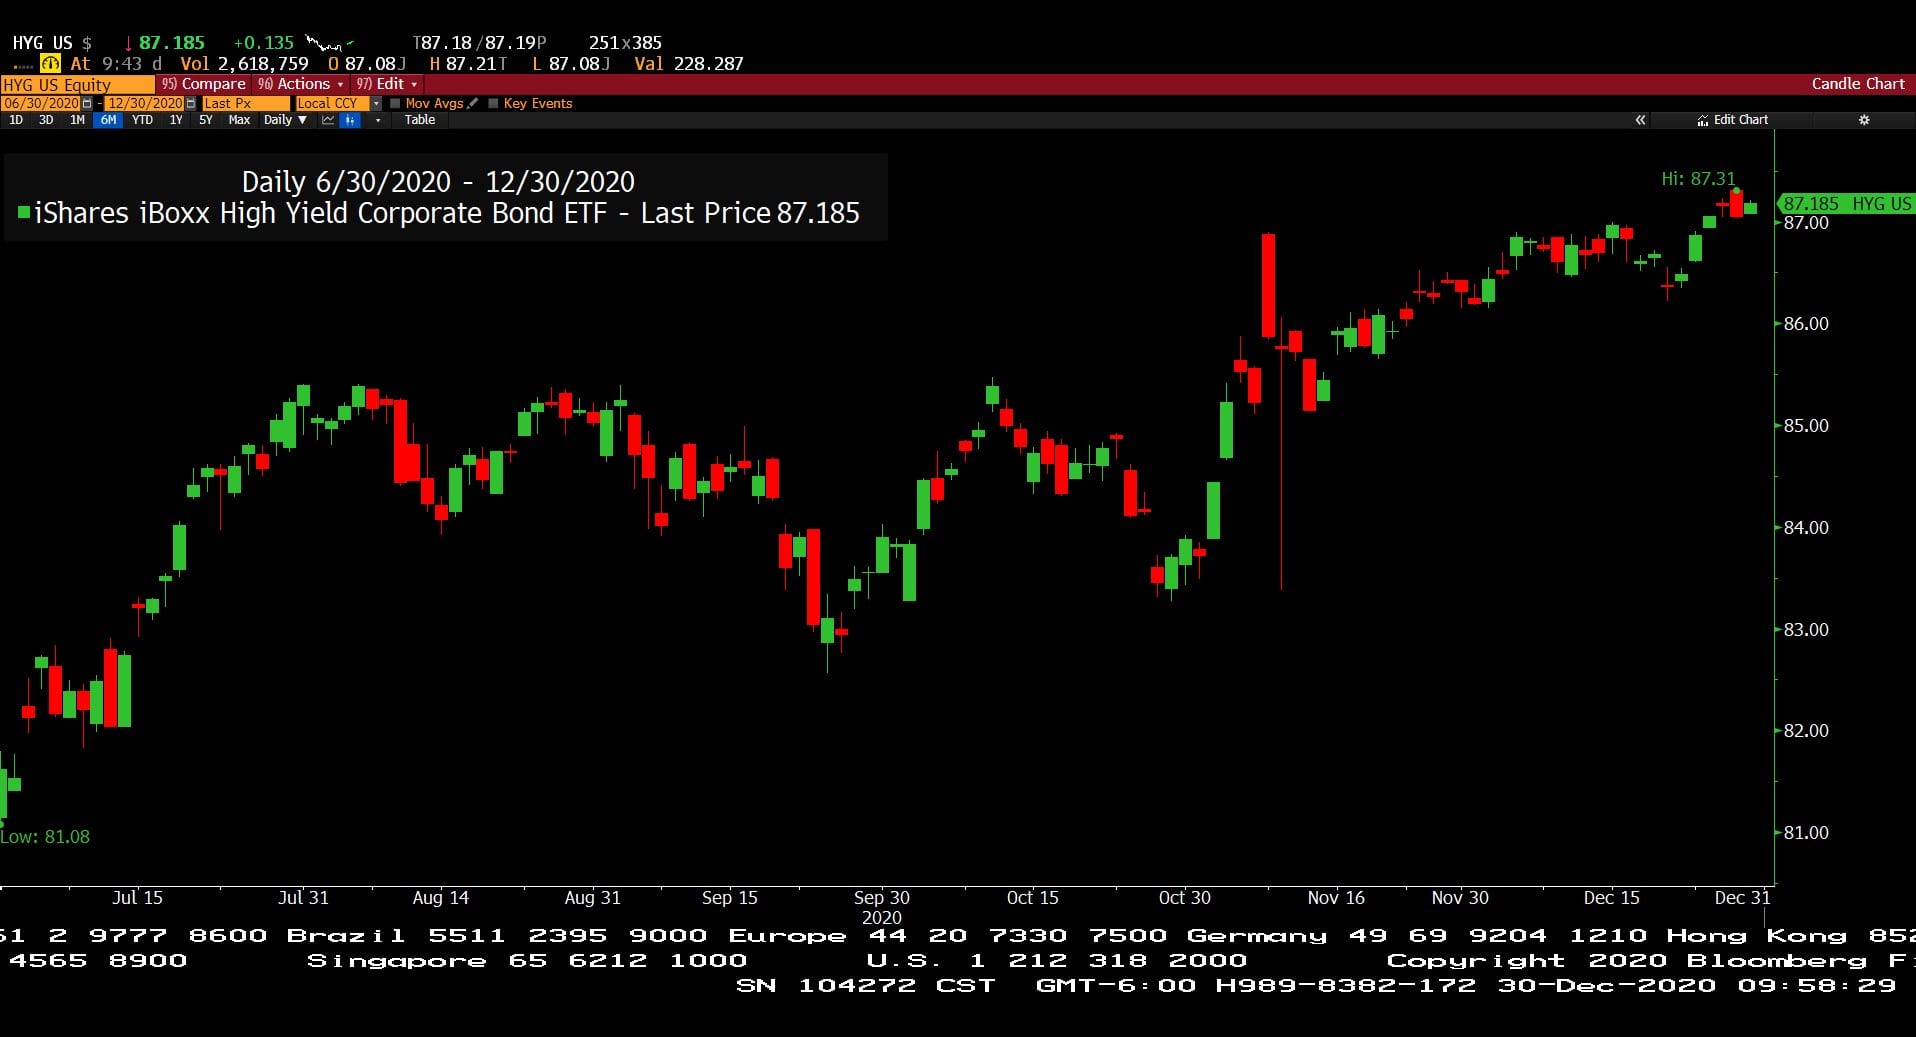
Task: Select the candle chart type icon
Action: click(x=350, y=120)
